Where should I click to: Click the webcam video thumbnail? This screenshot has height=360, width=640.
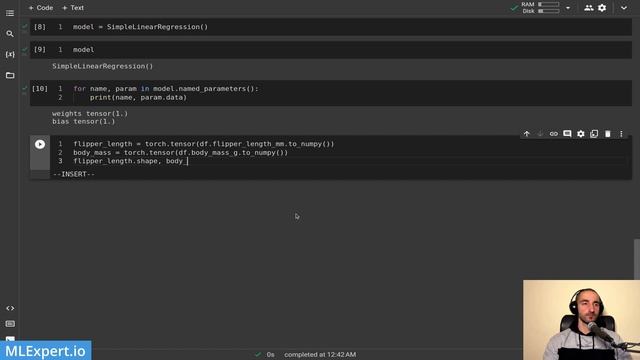(x=581, y=320)
